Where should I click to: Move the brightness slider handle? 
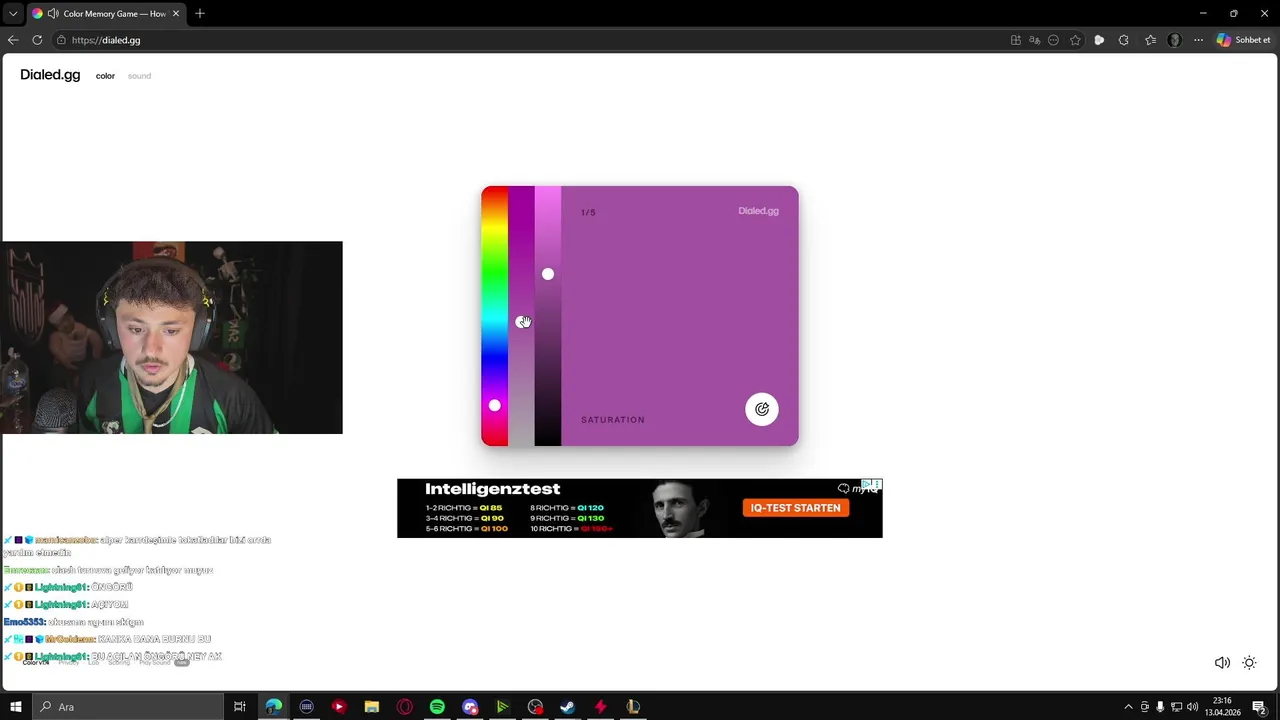[548, 274]
